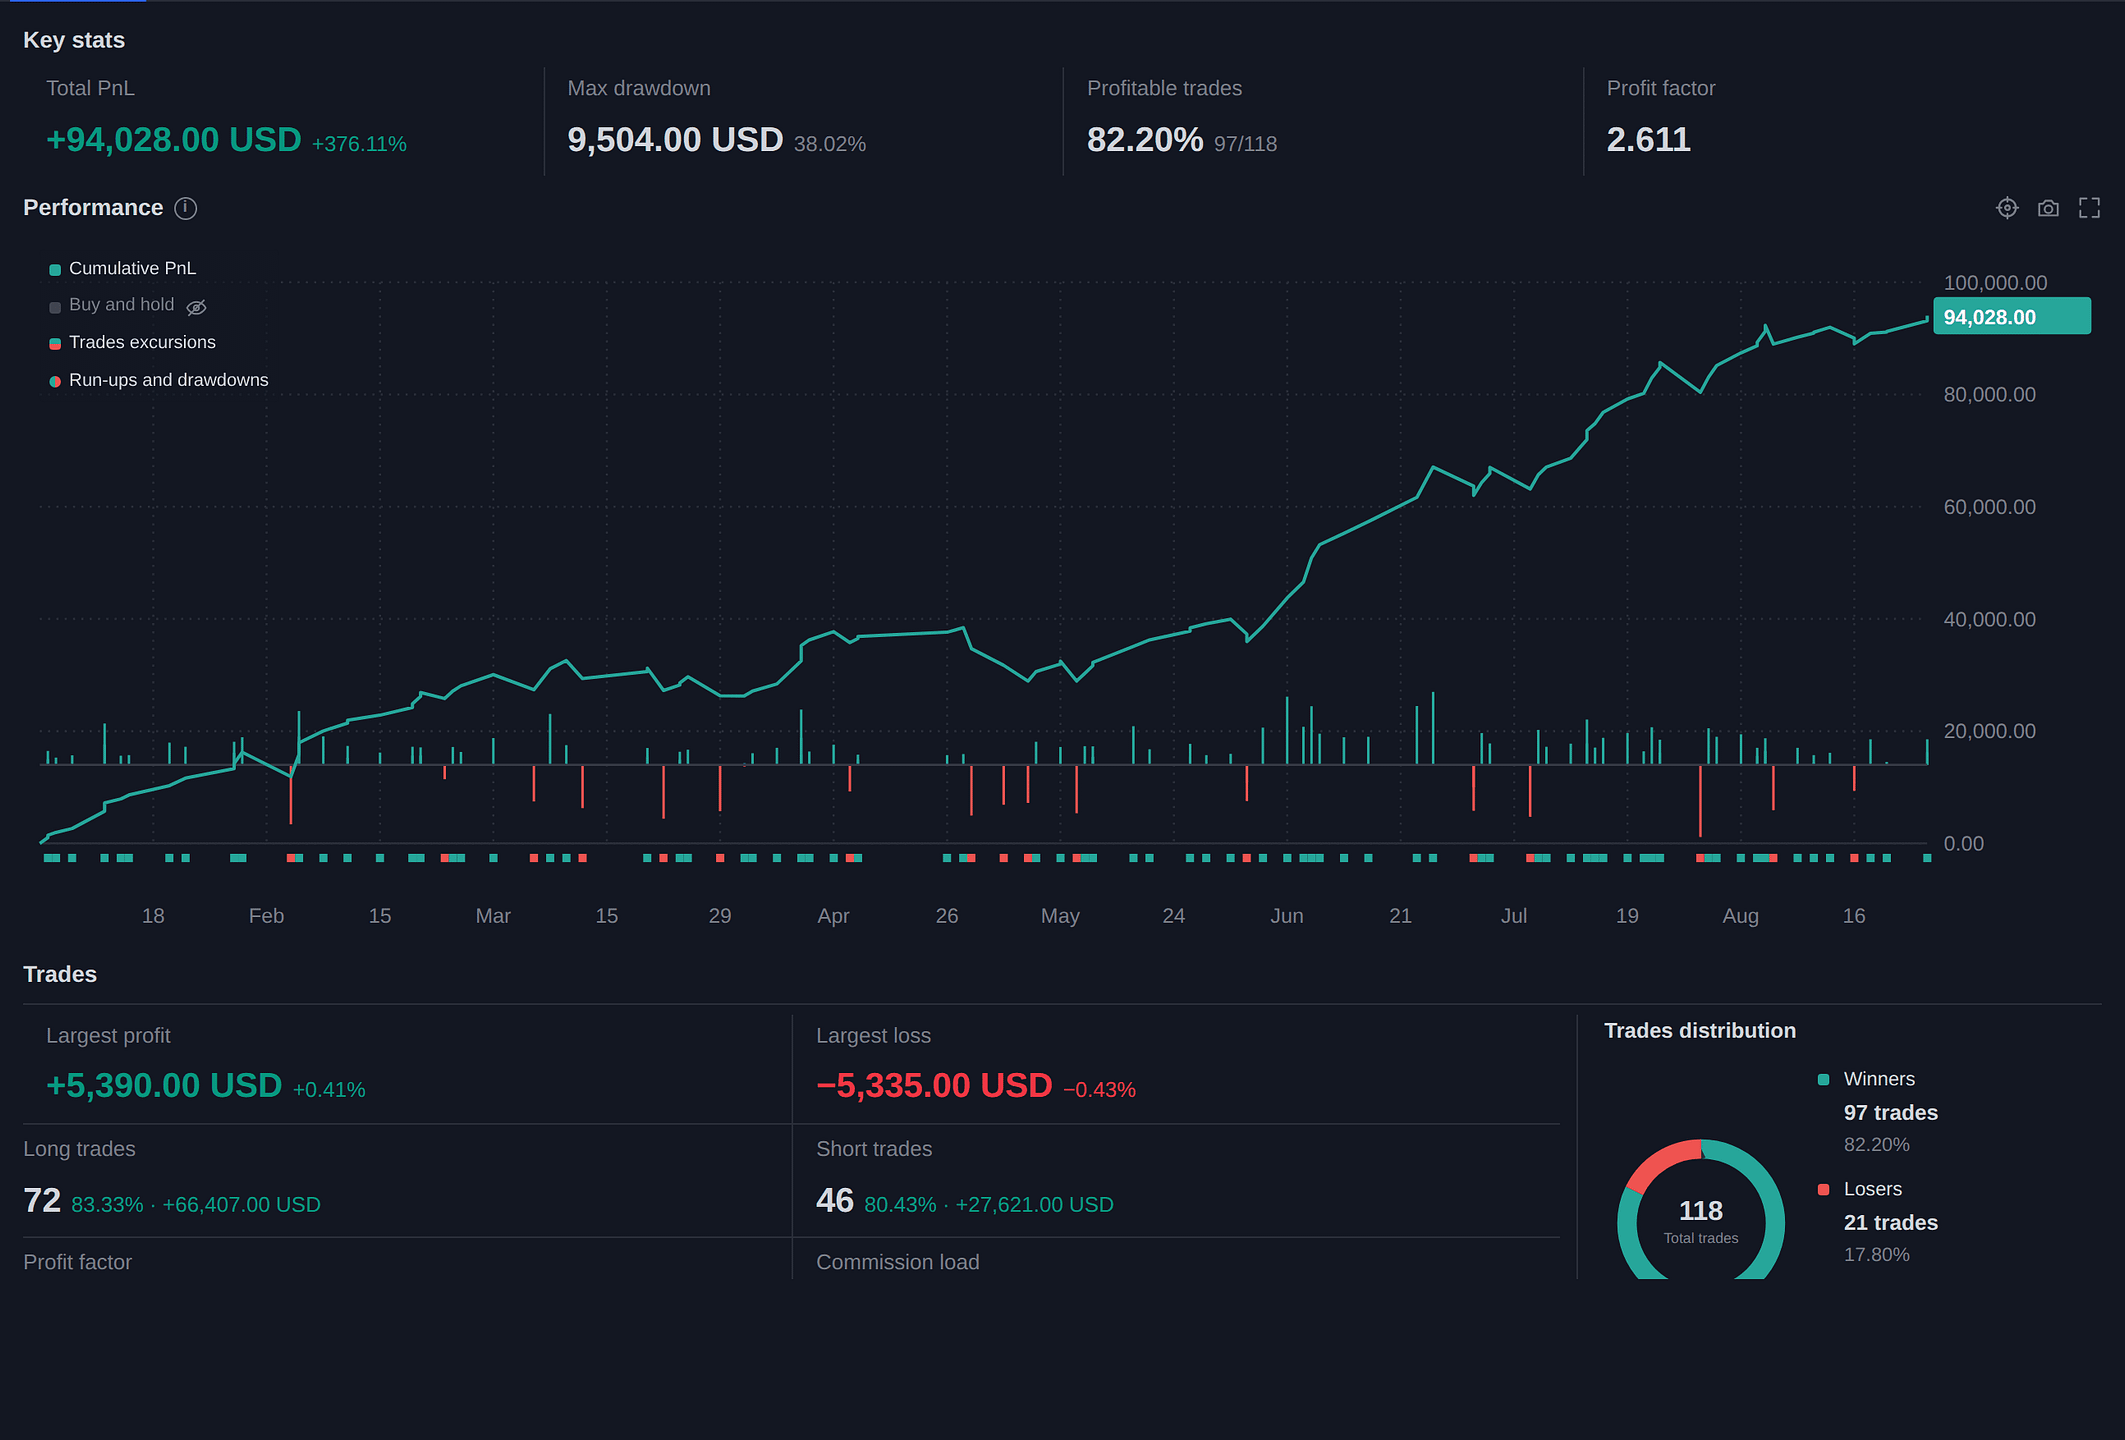
Task: Click the 100,000.00 y-axis label
Action: coord(1994,283)
